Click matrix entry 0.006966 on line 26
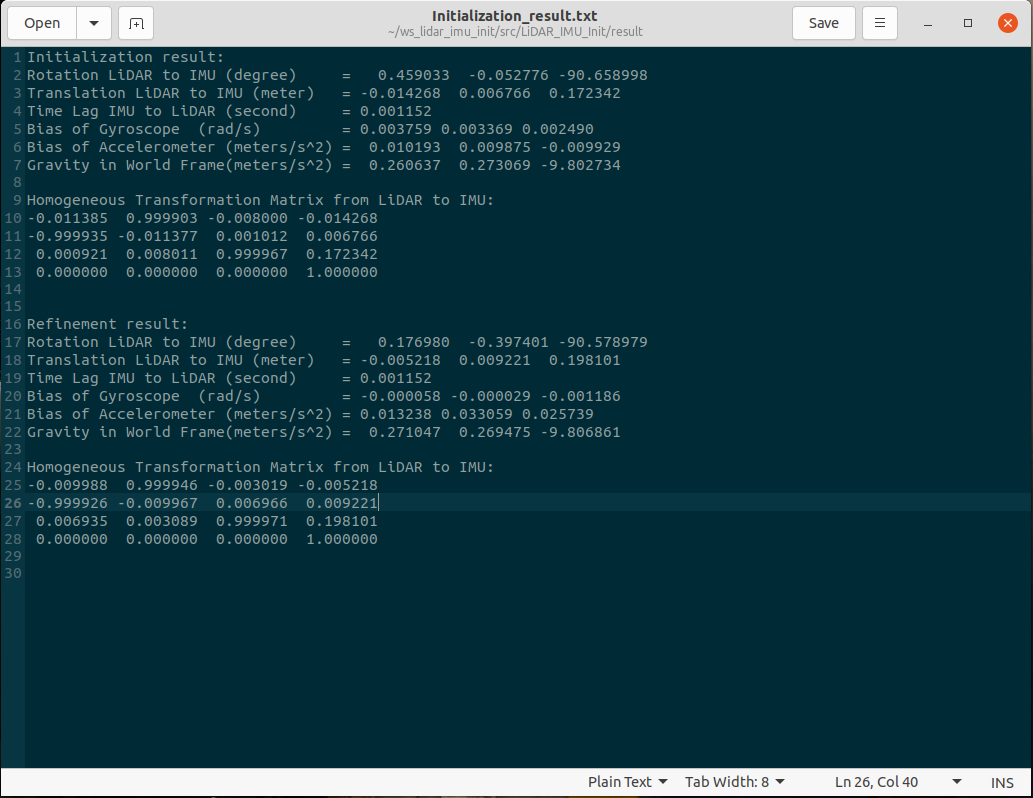The width and height of the screenshot is (1033, 798). click(x=252, y=503)
